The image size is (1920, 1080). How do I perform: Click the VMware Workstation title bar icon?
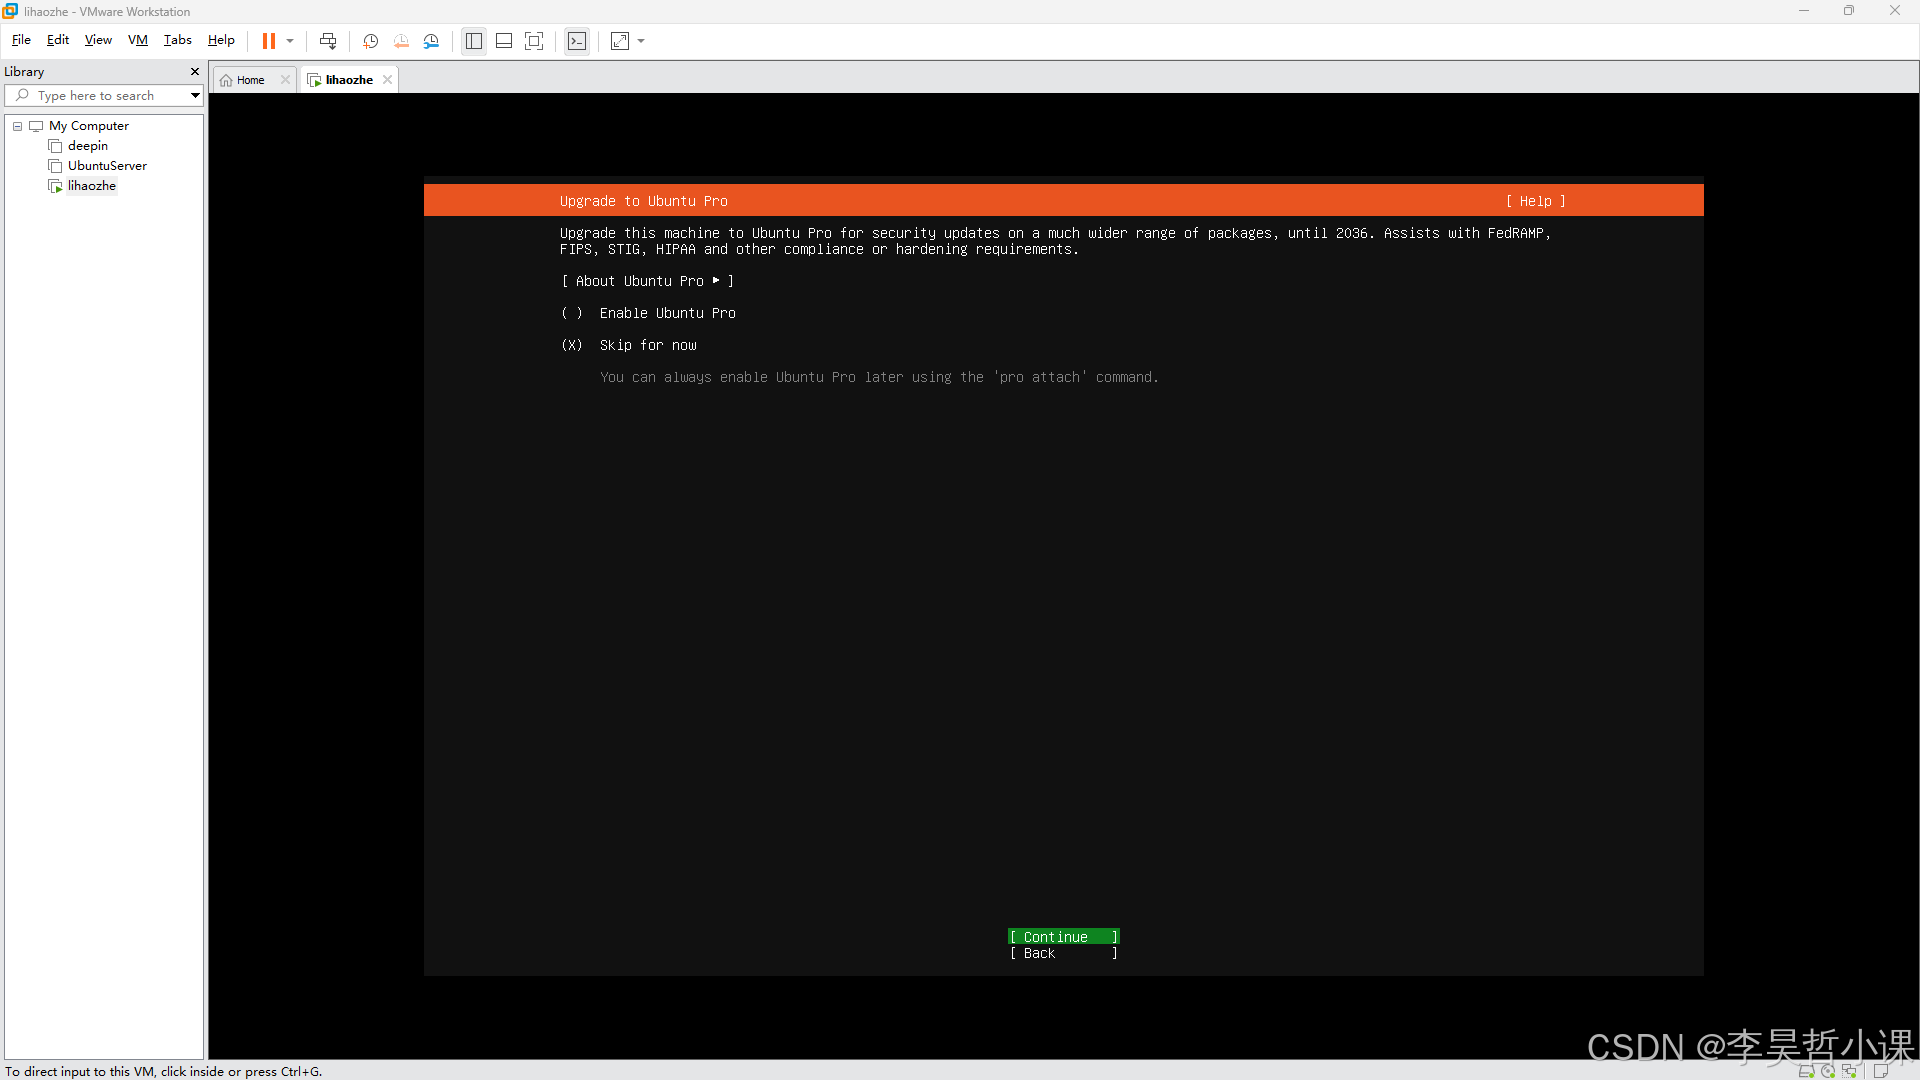point(10,11)
